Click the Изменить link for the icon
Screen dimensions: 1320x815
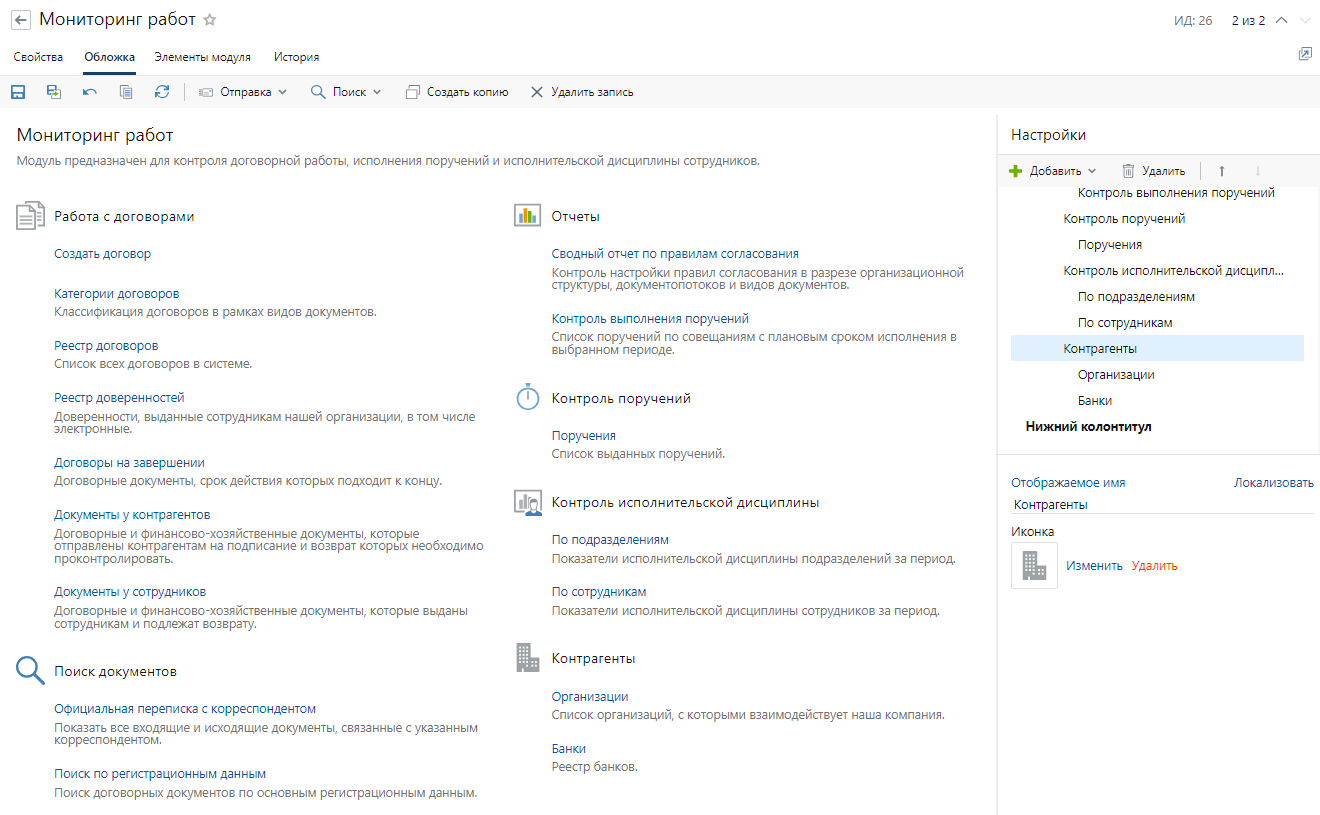point(1094,566)
